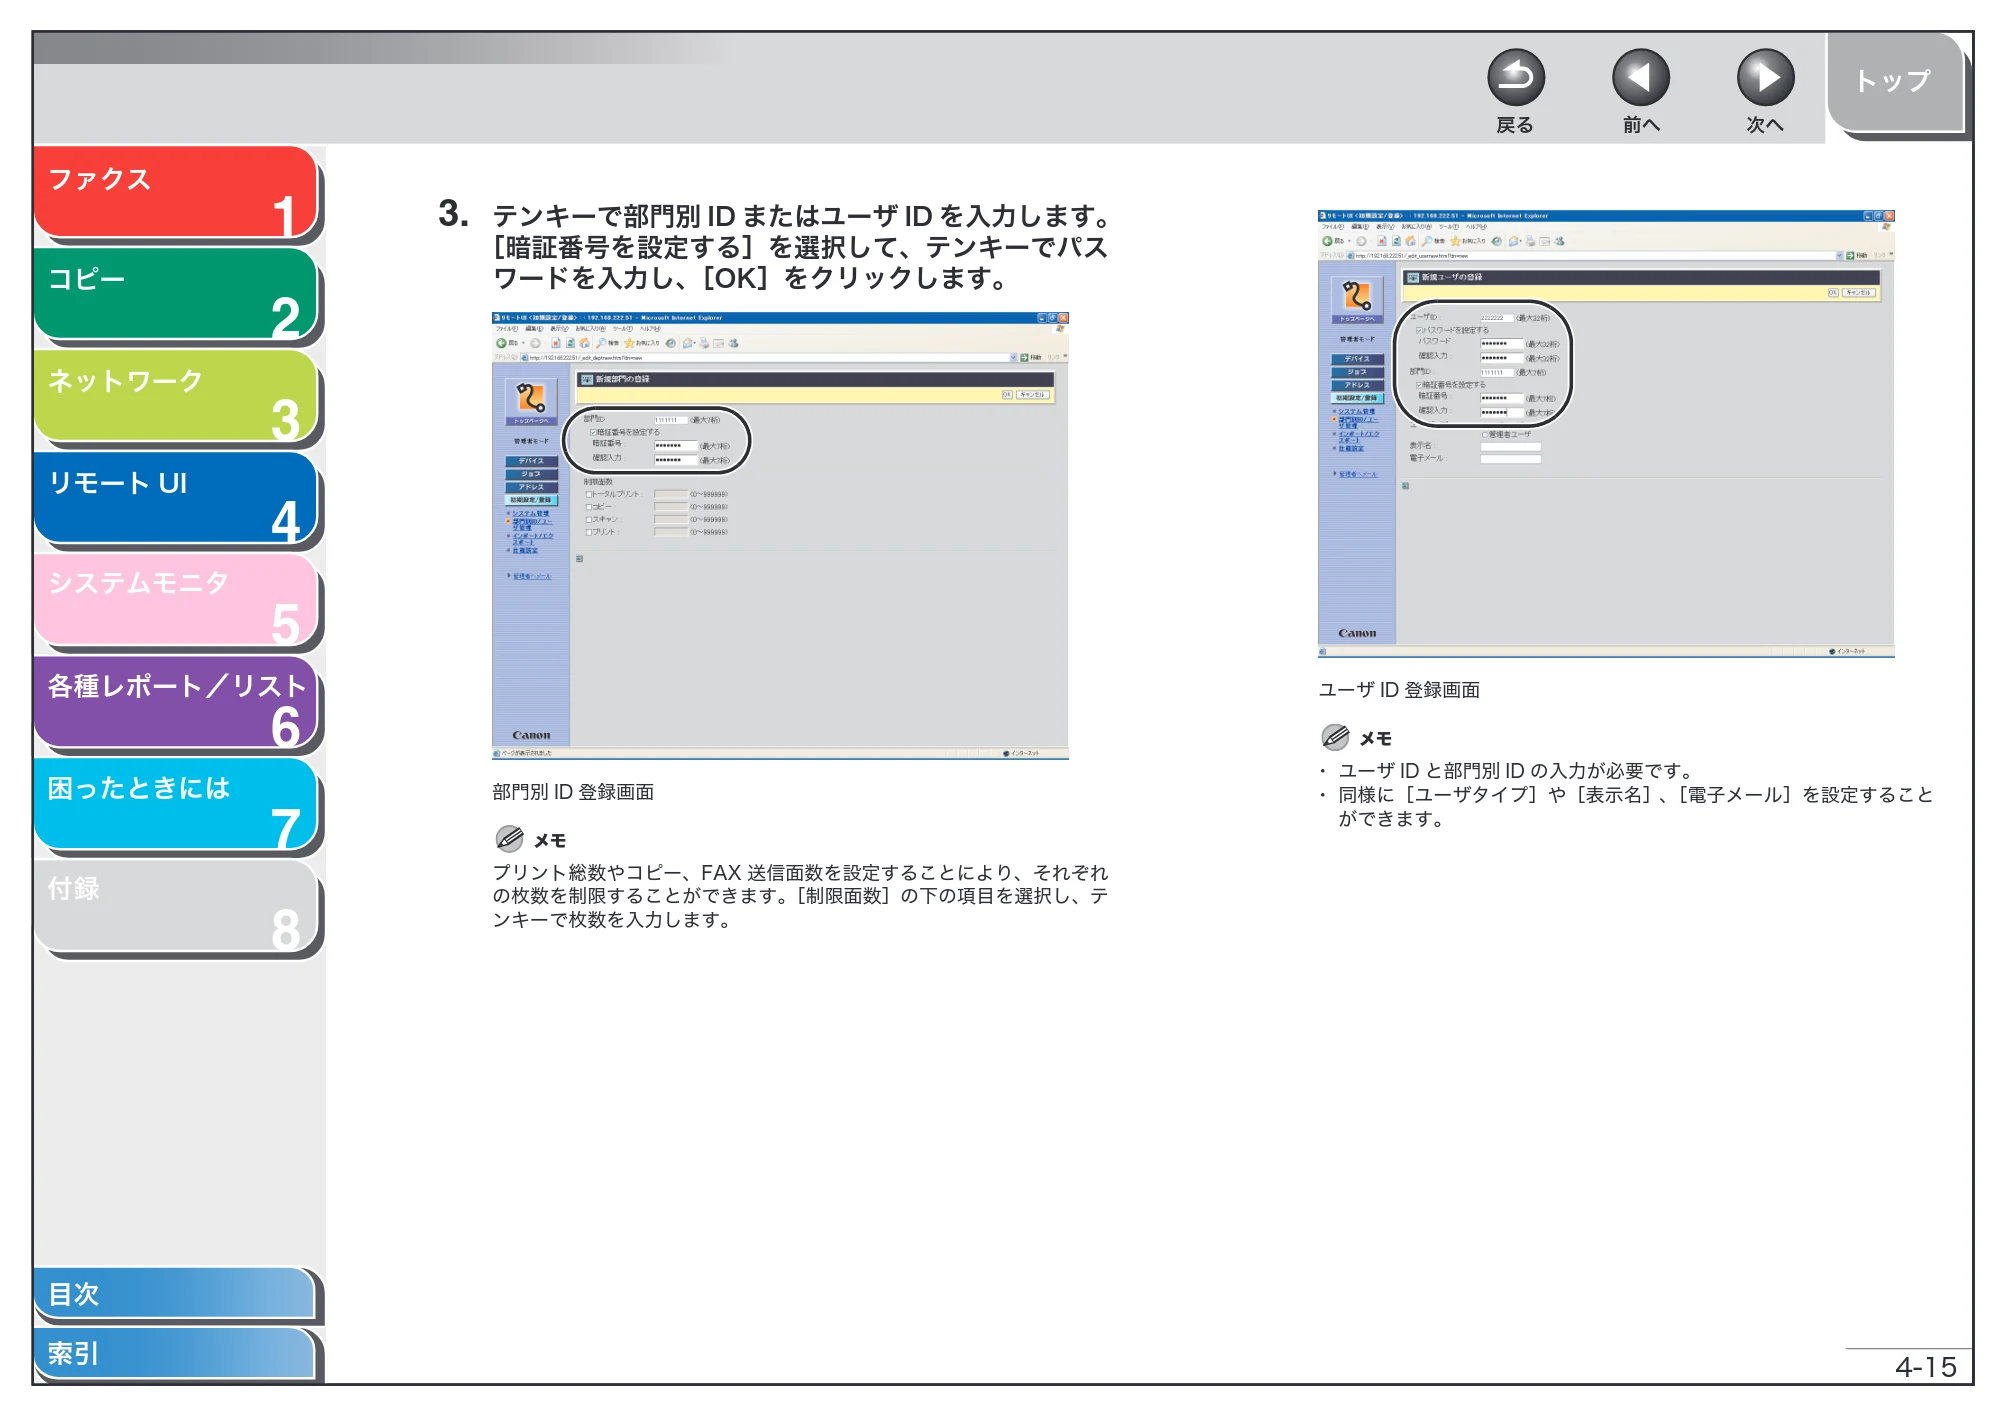Advance to next page with 次へ icon

(1765, 78)
